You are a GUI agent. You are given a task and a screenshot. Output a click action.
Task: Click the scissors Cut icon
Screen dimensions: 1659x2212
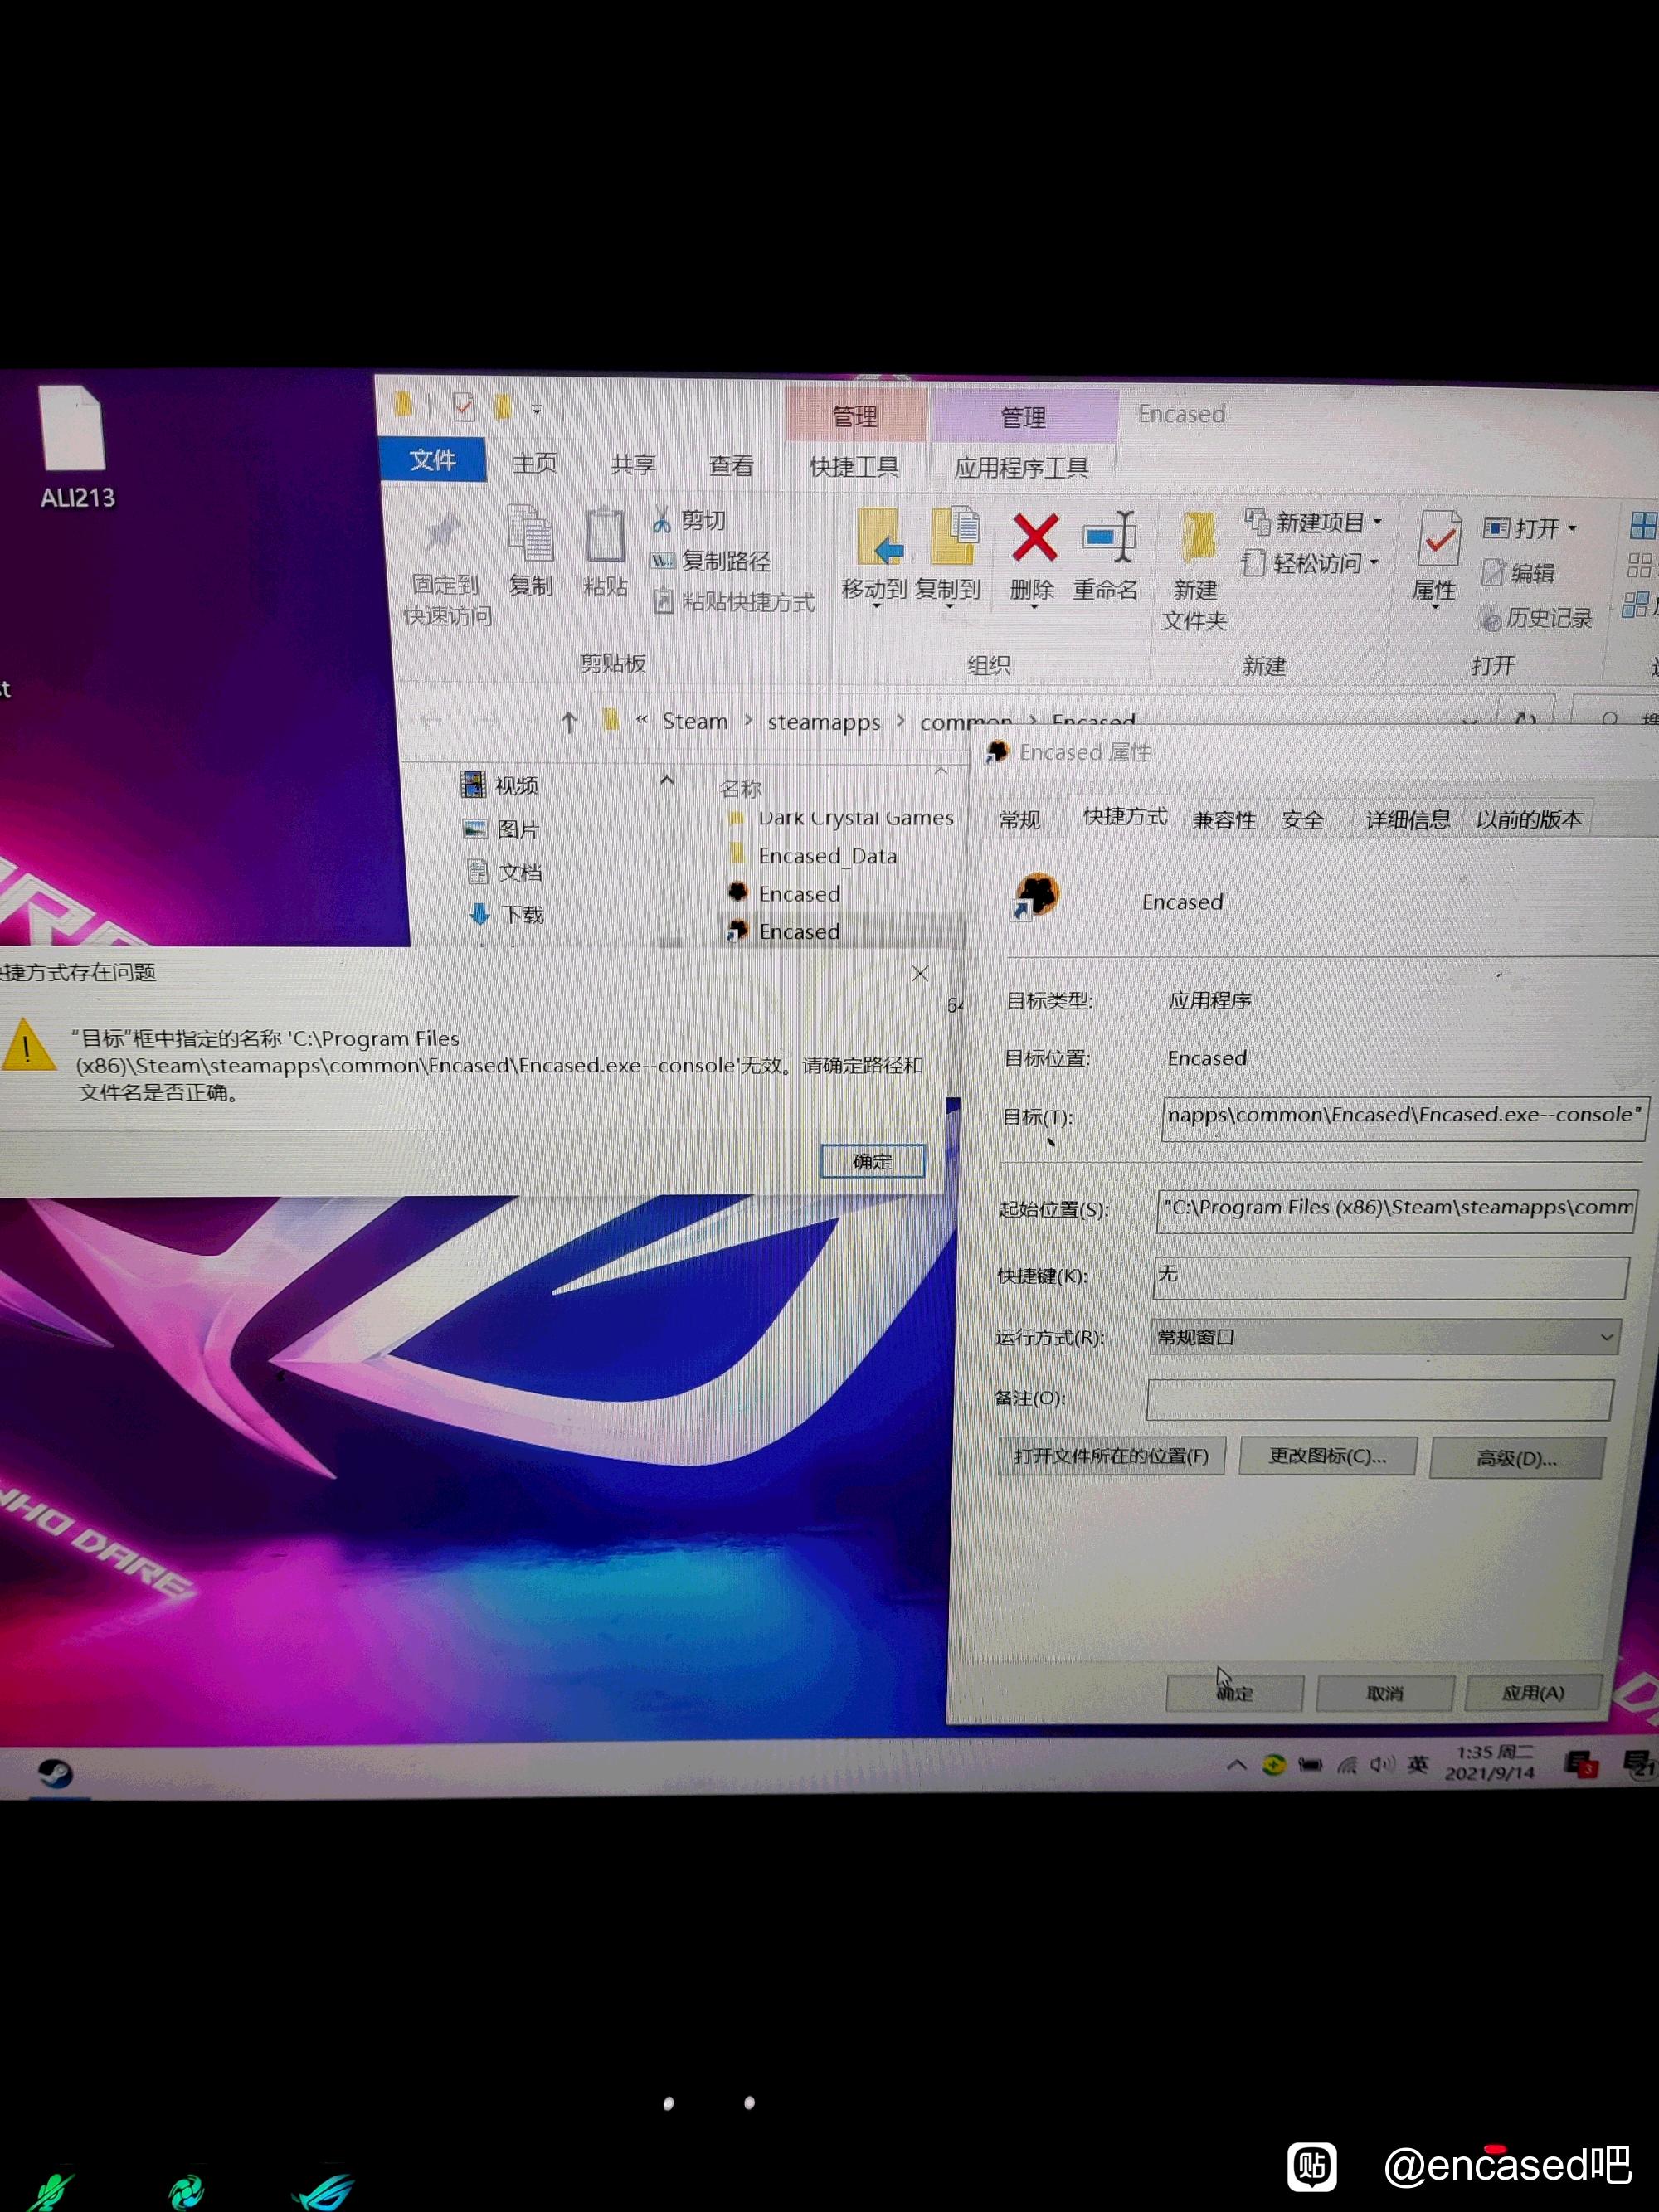(662, 520)
